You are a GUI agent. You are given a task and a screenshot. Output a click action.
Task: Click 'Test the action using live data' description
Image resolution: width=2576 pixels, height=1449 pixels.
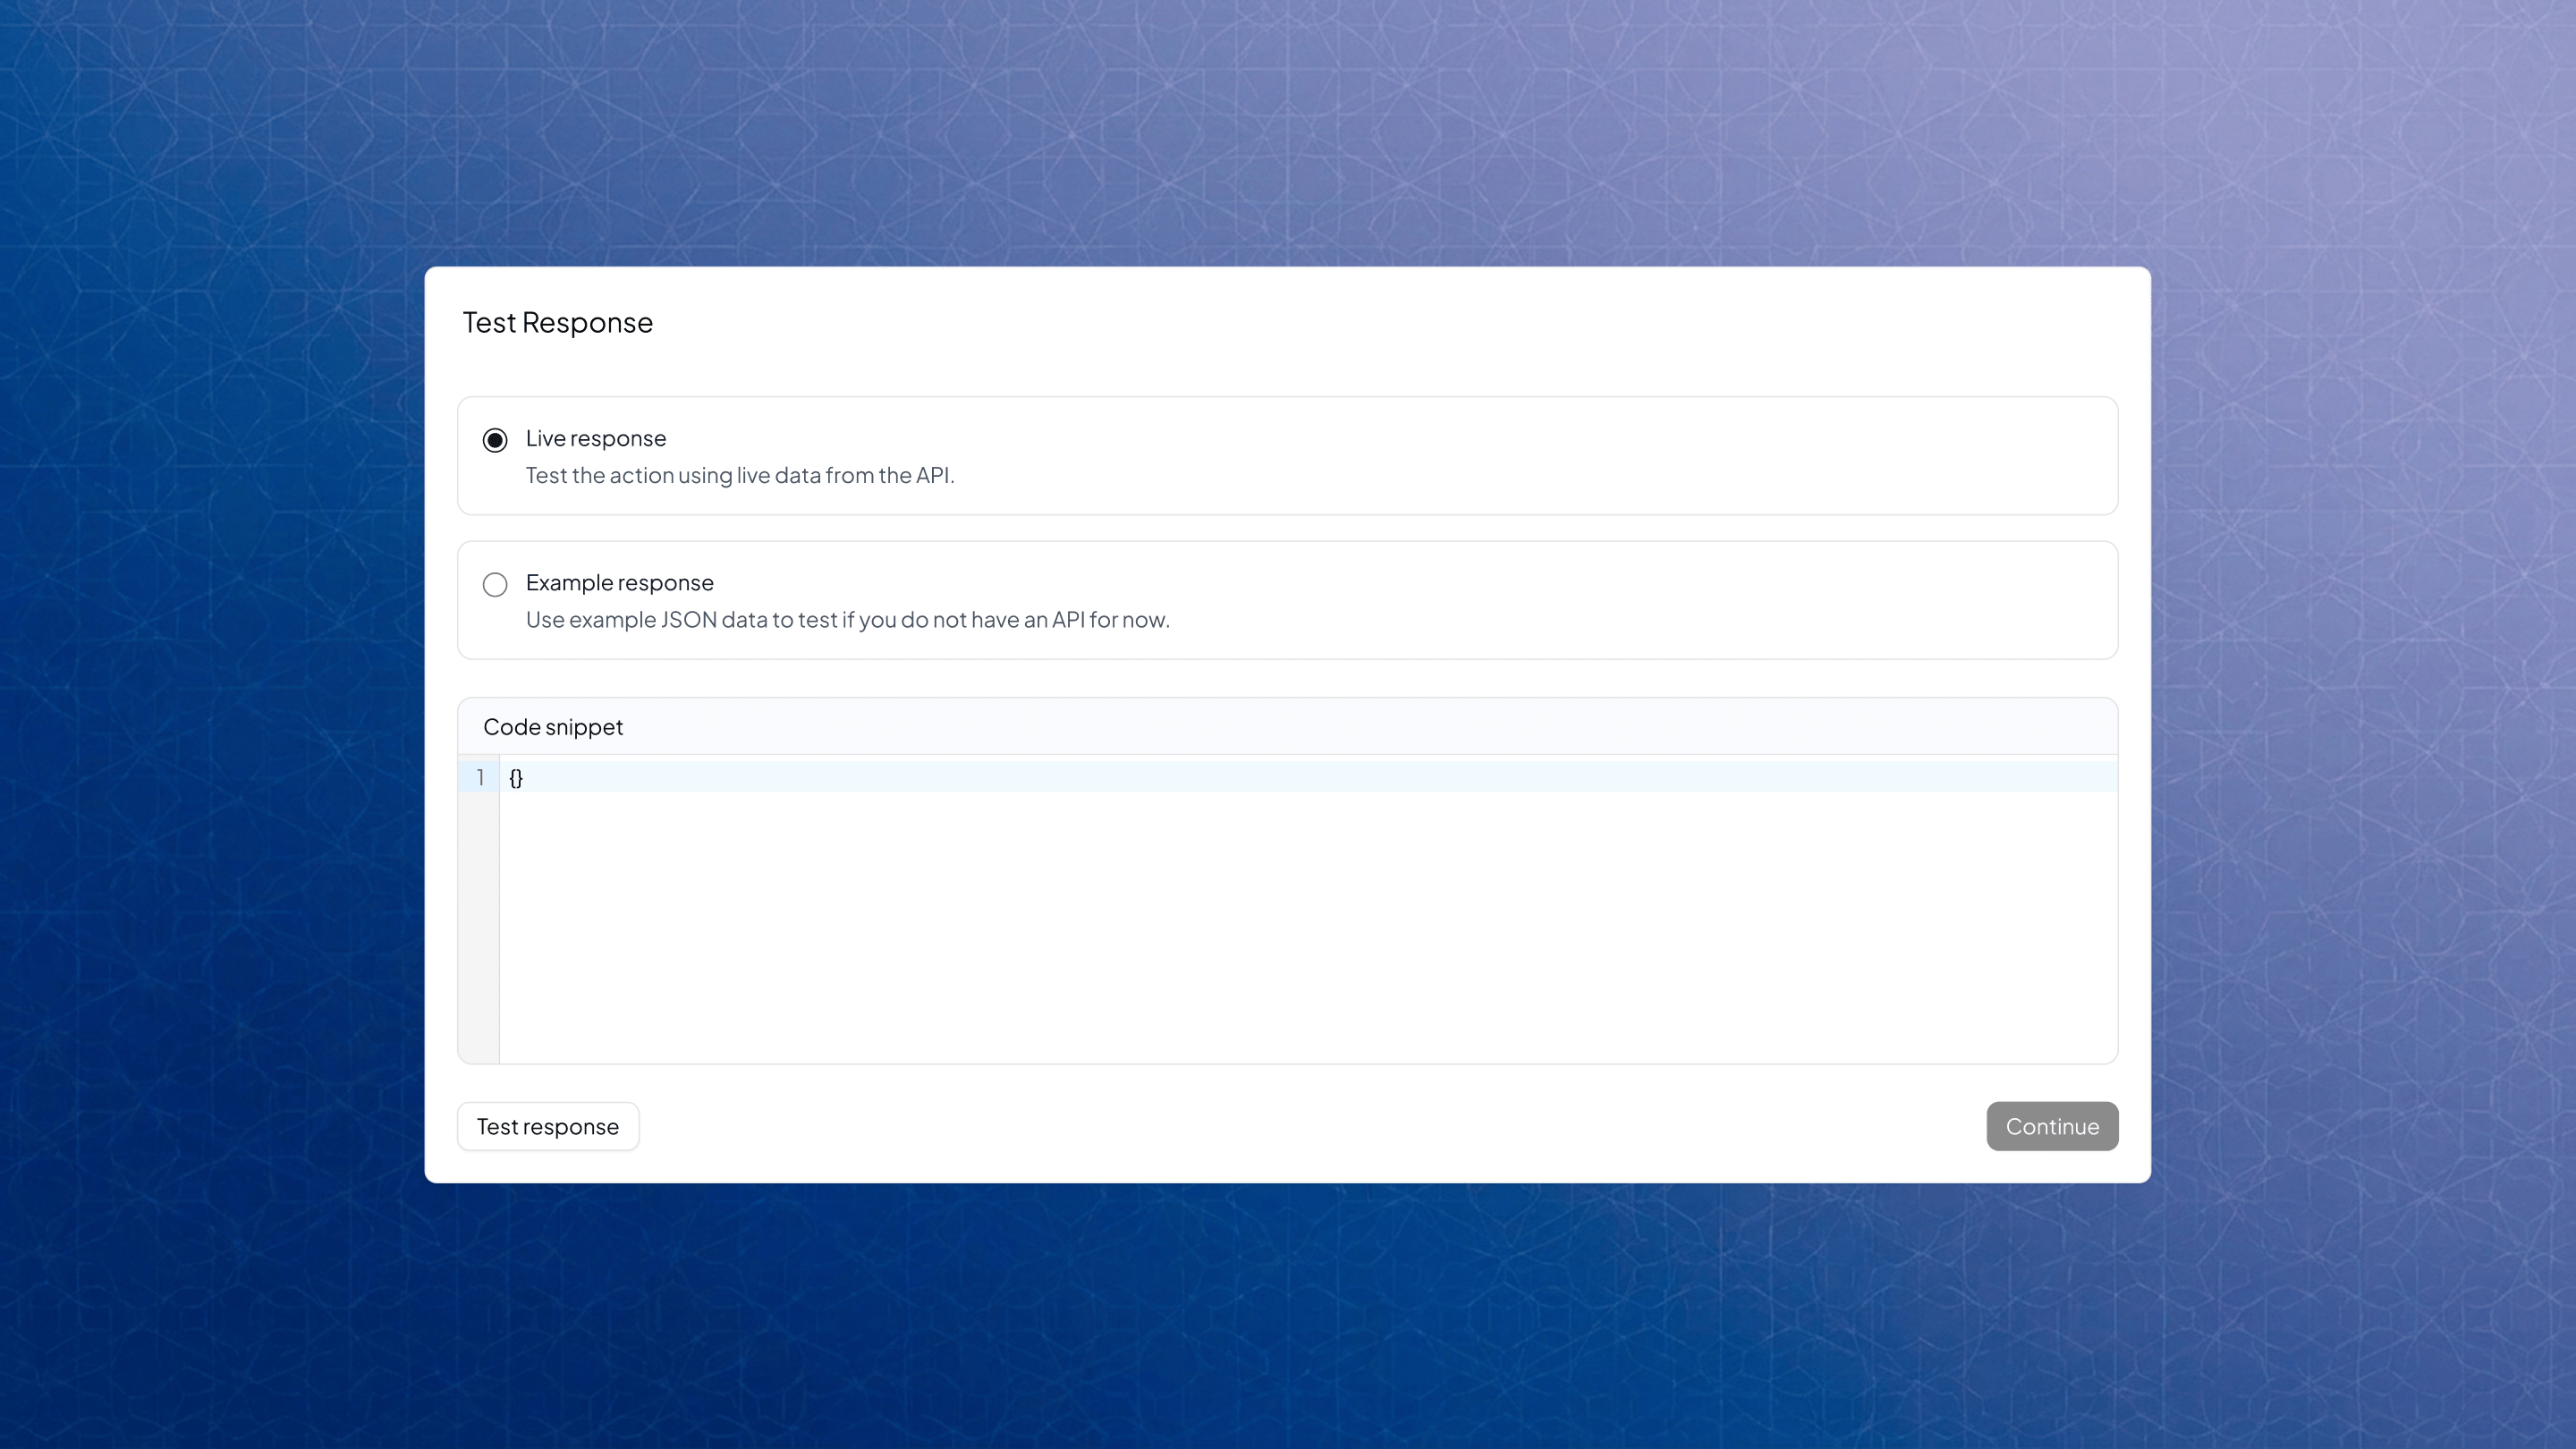[740, 476]
